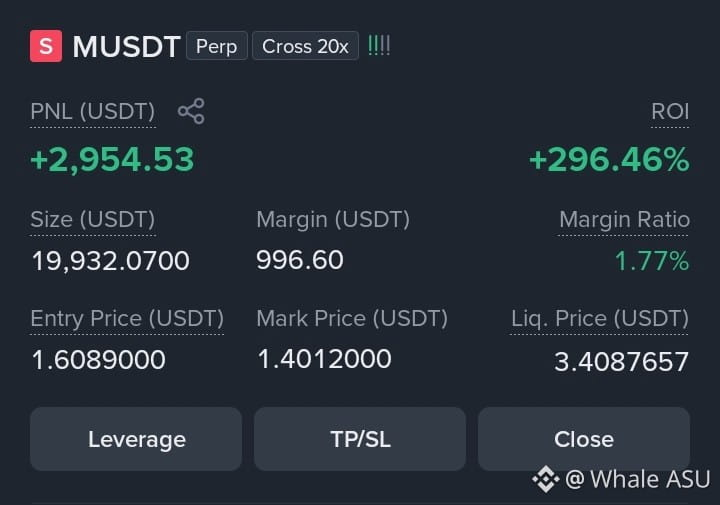The height and width of the screenshot is (505, 720).
Task: Click the +2,954.53 PNL value
Action: pos(112,159)
